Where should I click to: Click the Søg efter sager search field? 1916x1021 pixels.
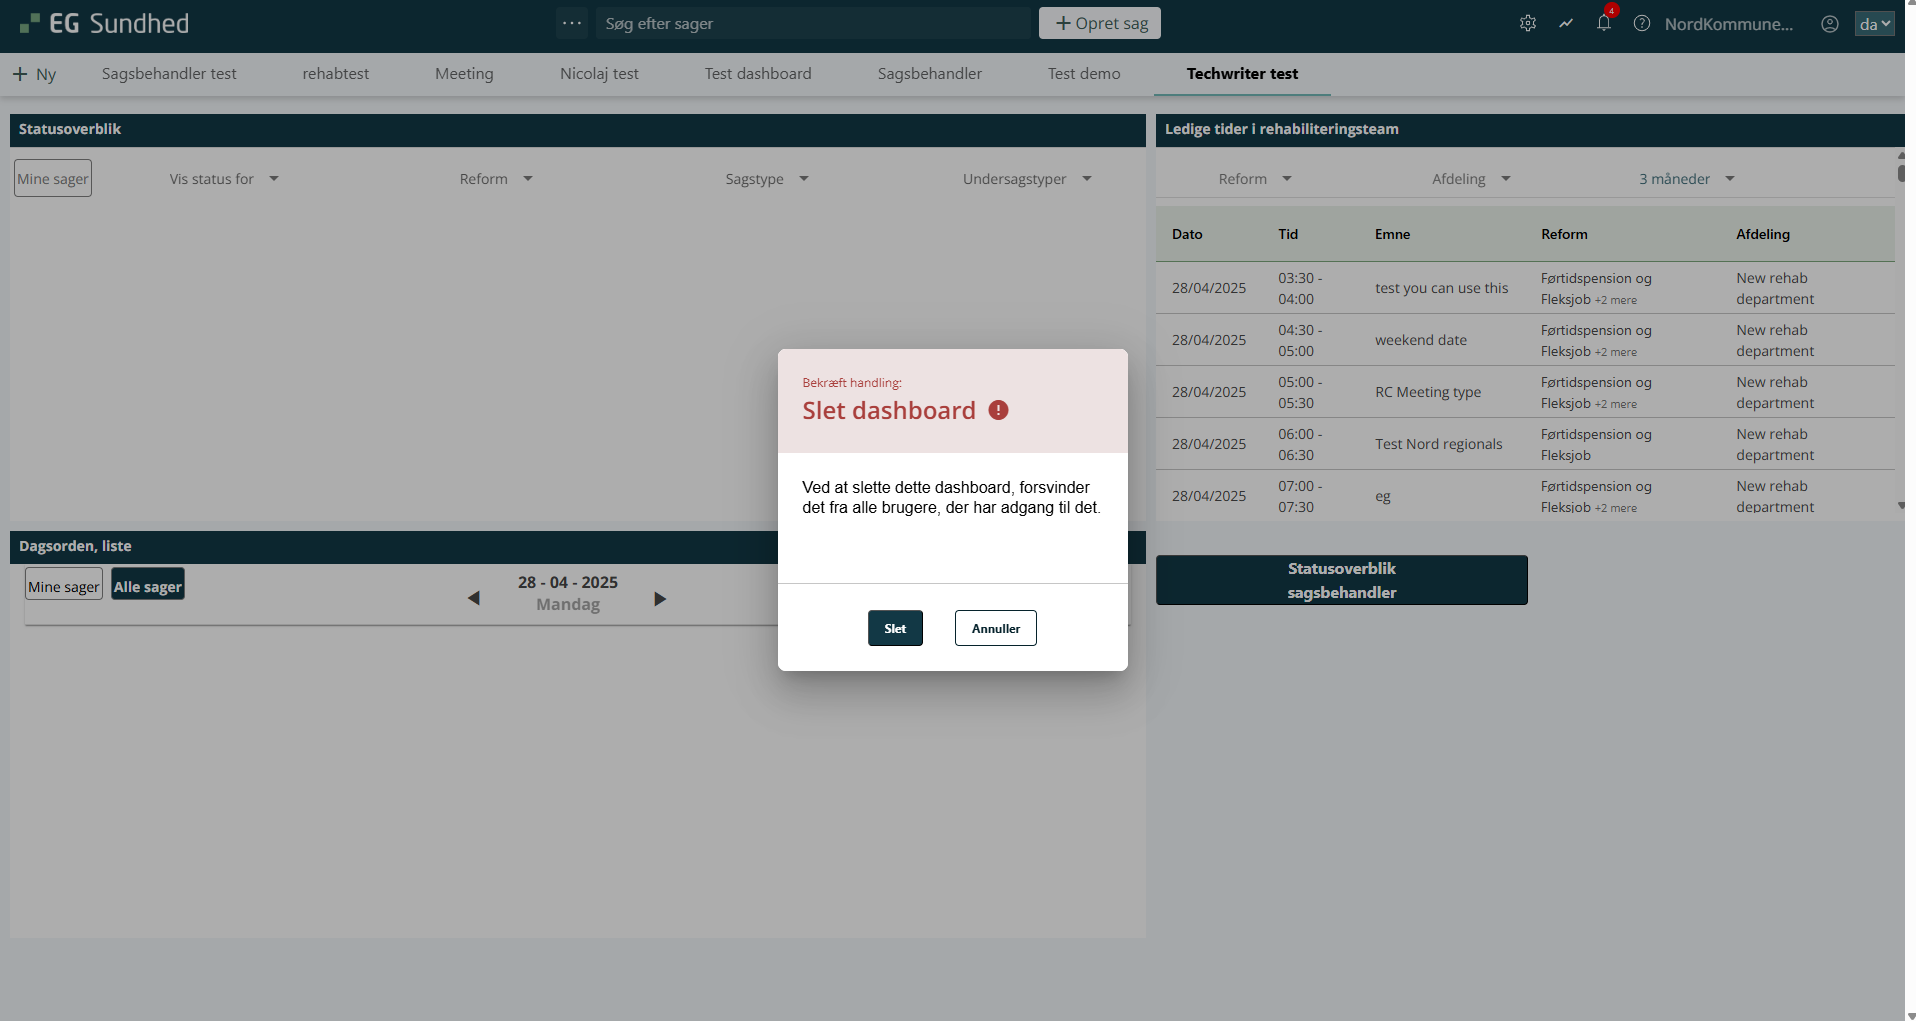tap(812, 23)
